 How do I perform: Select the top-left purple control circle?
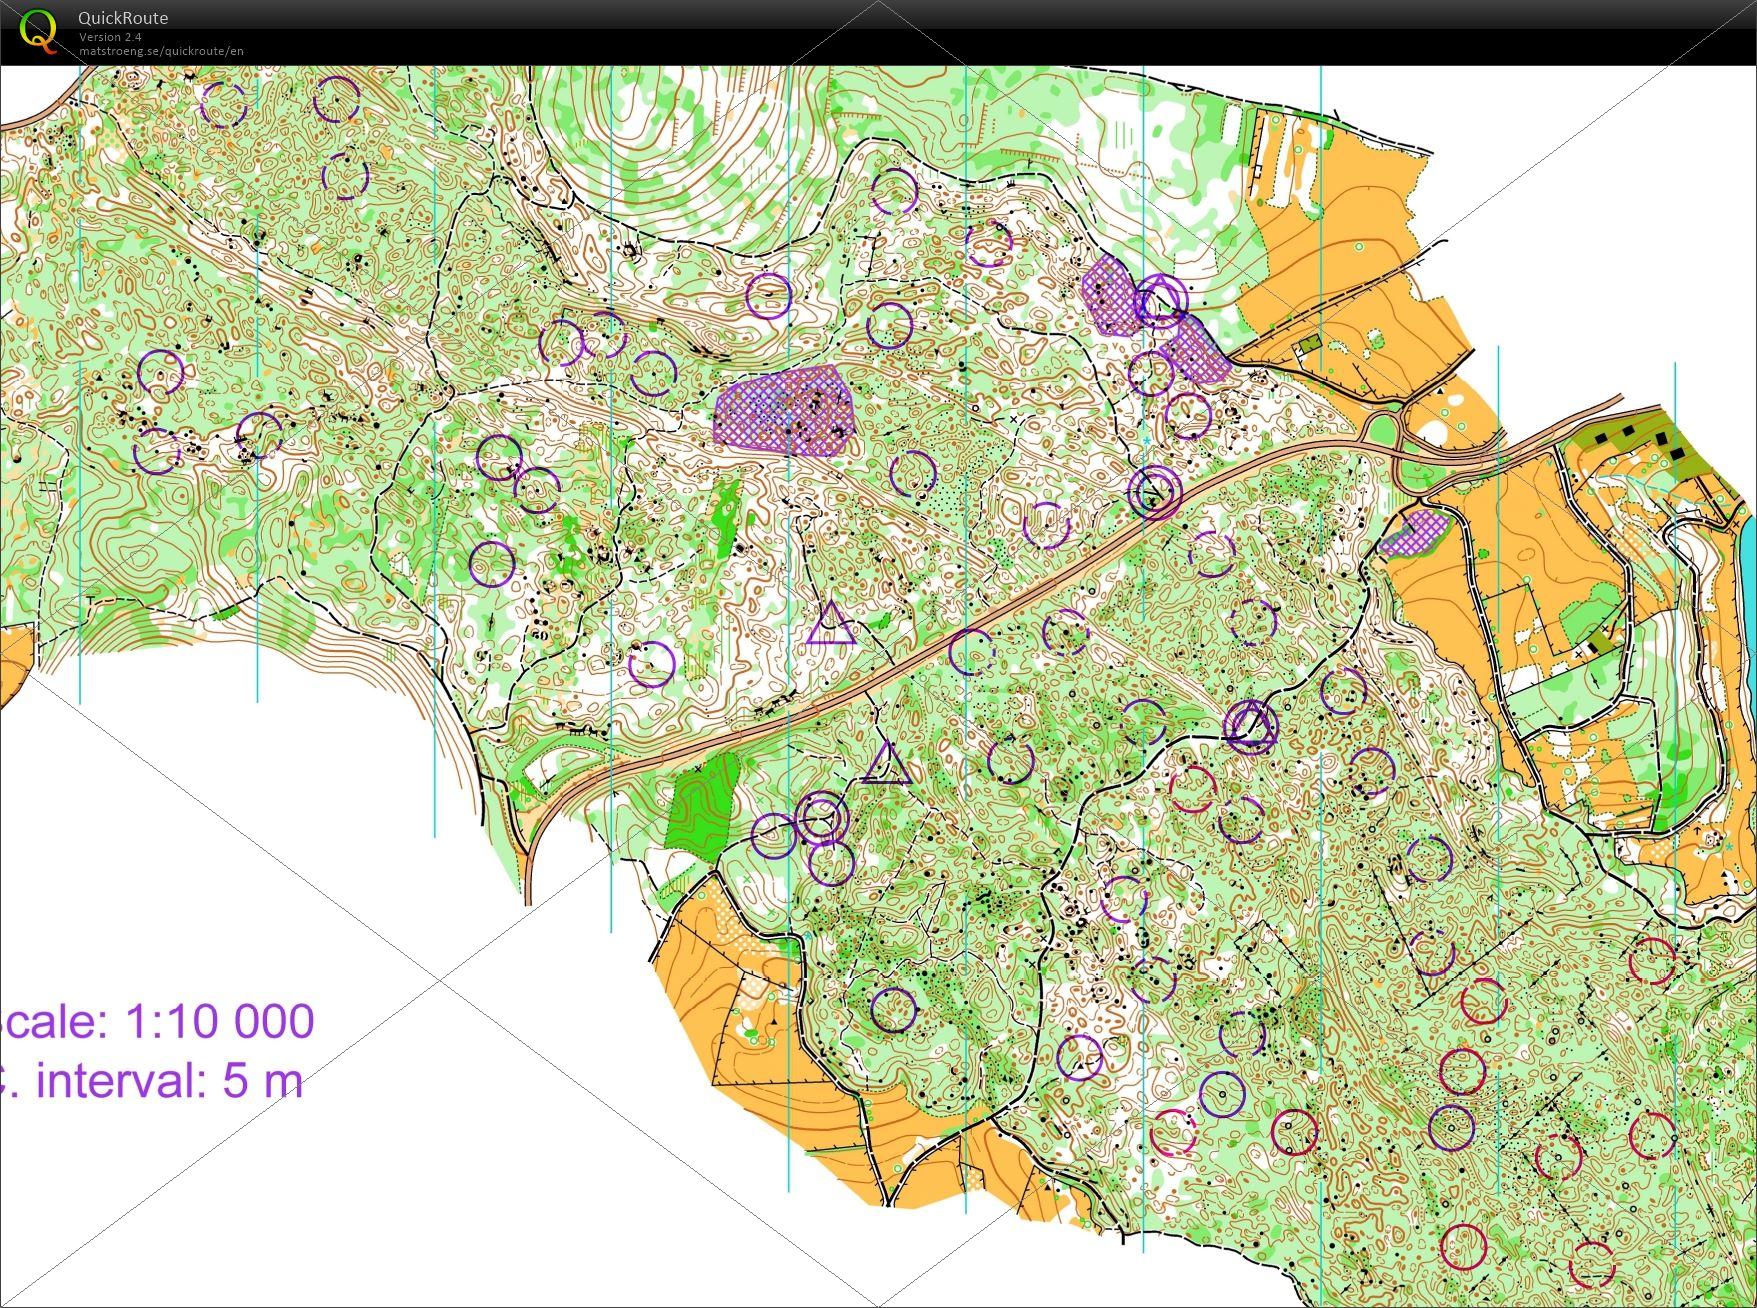pyautogui.click(x=224, y=103)
